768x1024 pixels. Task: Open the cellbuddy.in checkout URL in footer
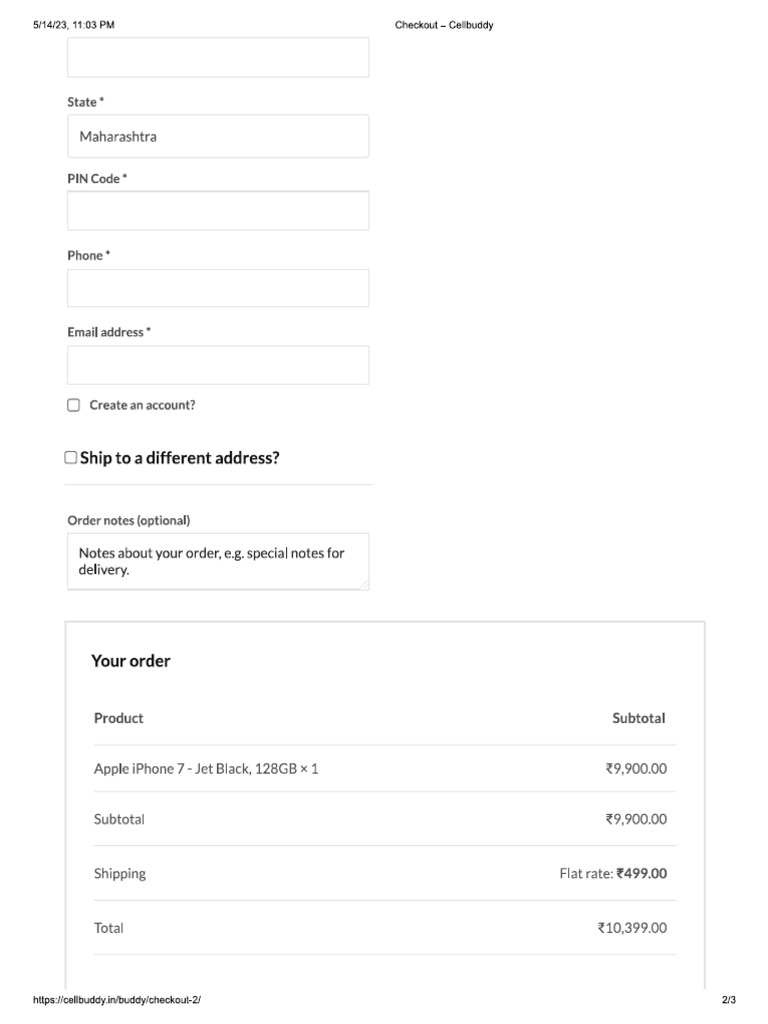coord(124,1000)
